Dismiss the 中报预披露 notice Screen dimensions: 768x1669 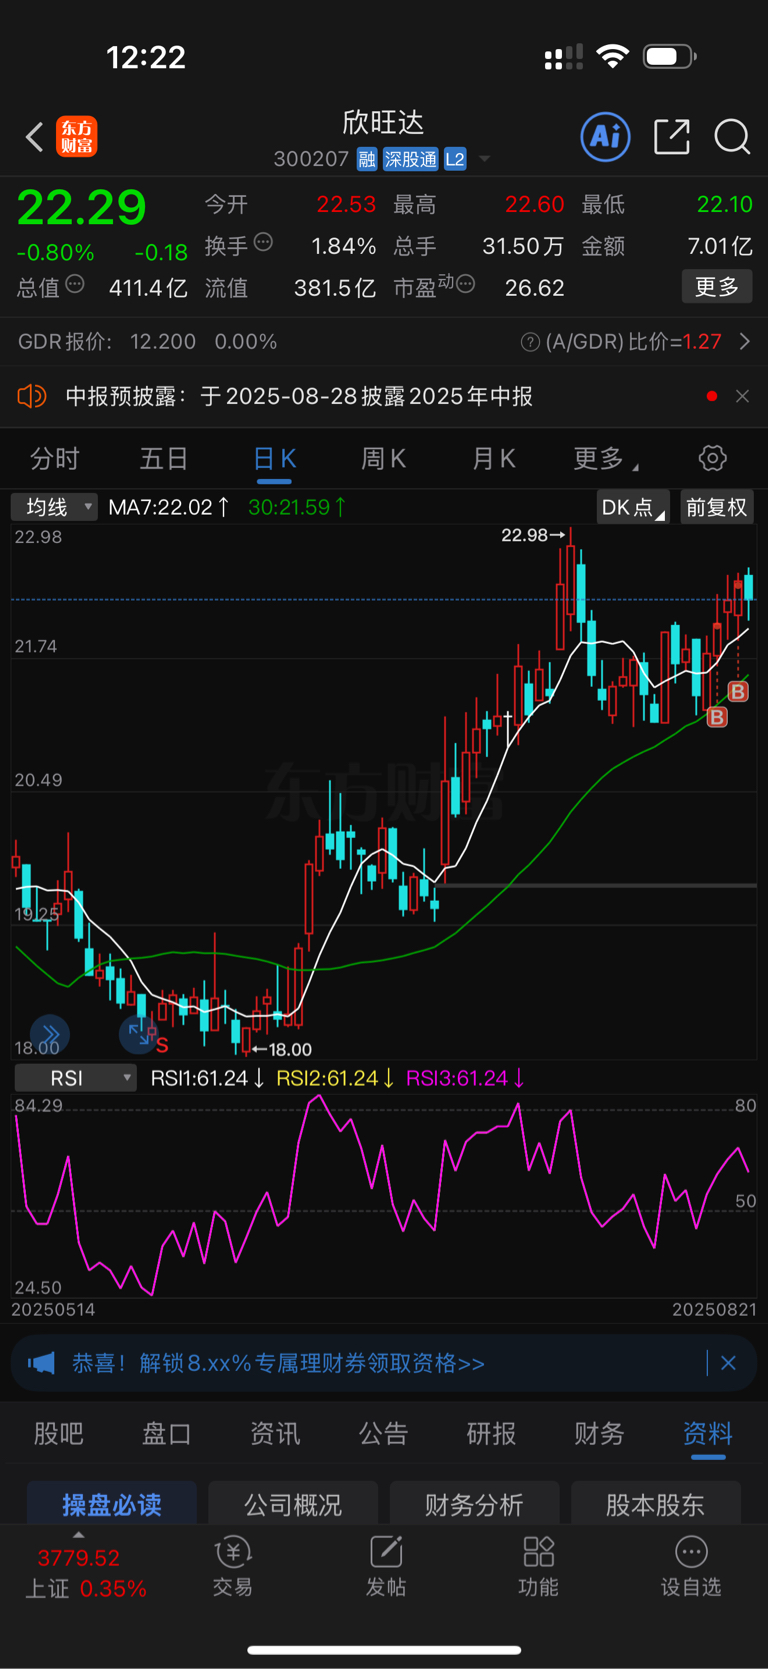742,396
